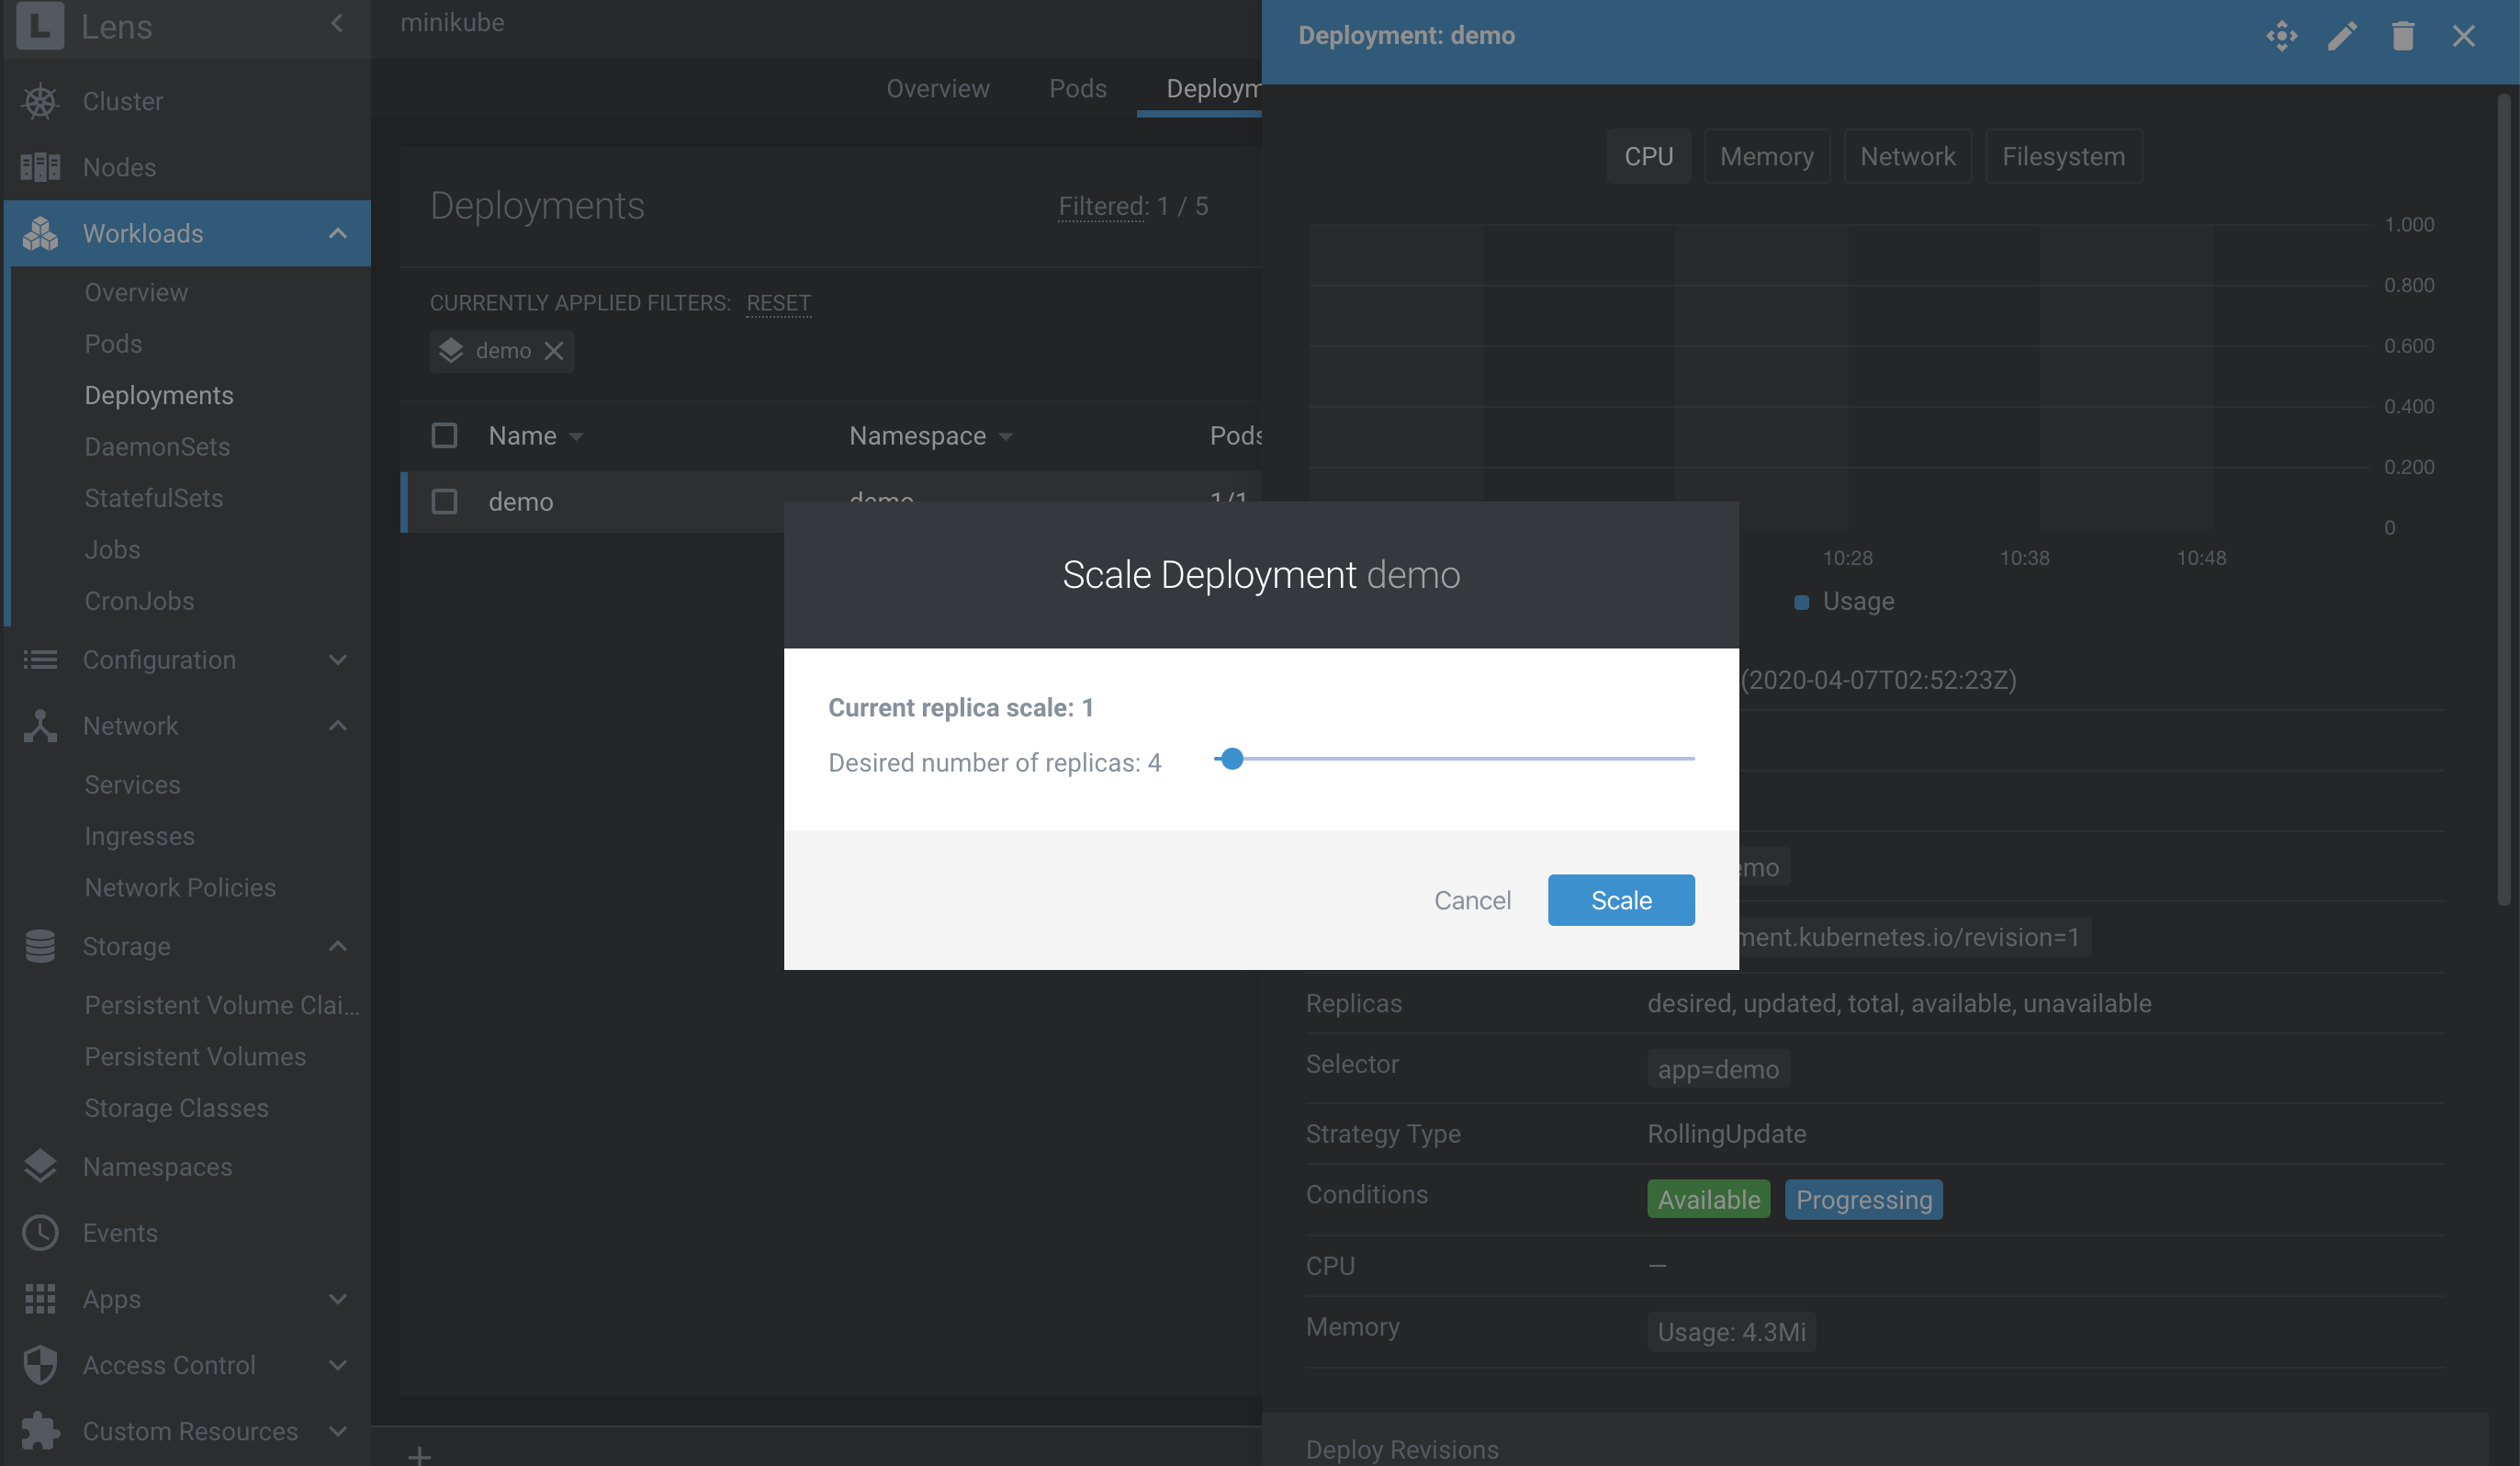Click the blue Scale button

tap(1620, 900)
